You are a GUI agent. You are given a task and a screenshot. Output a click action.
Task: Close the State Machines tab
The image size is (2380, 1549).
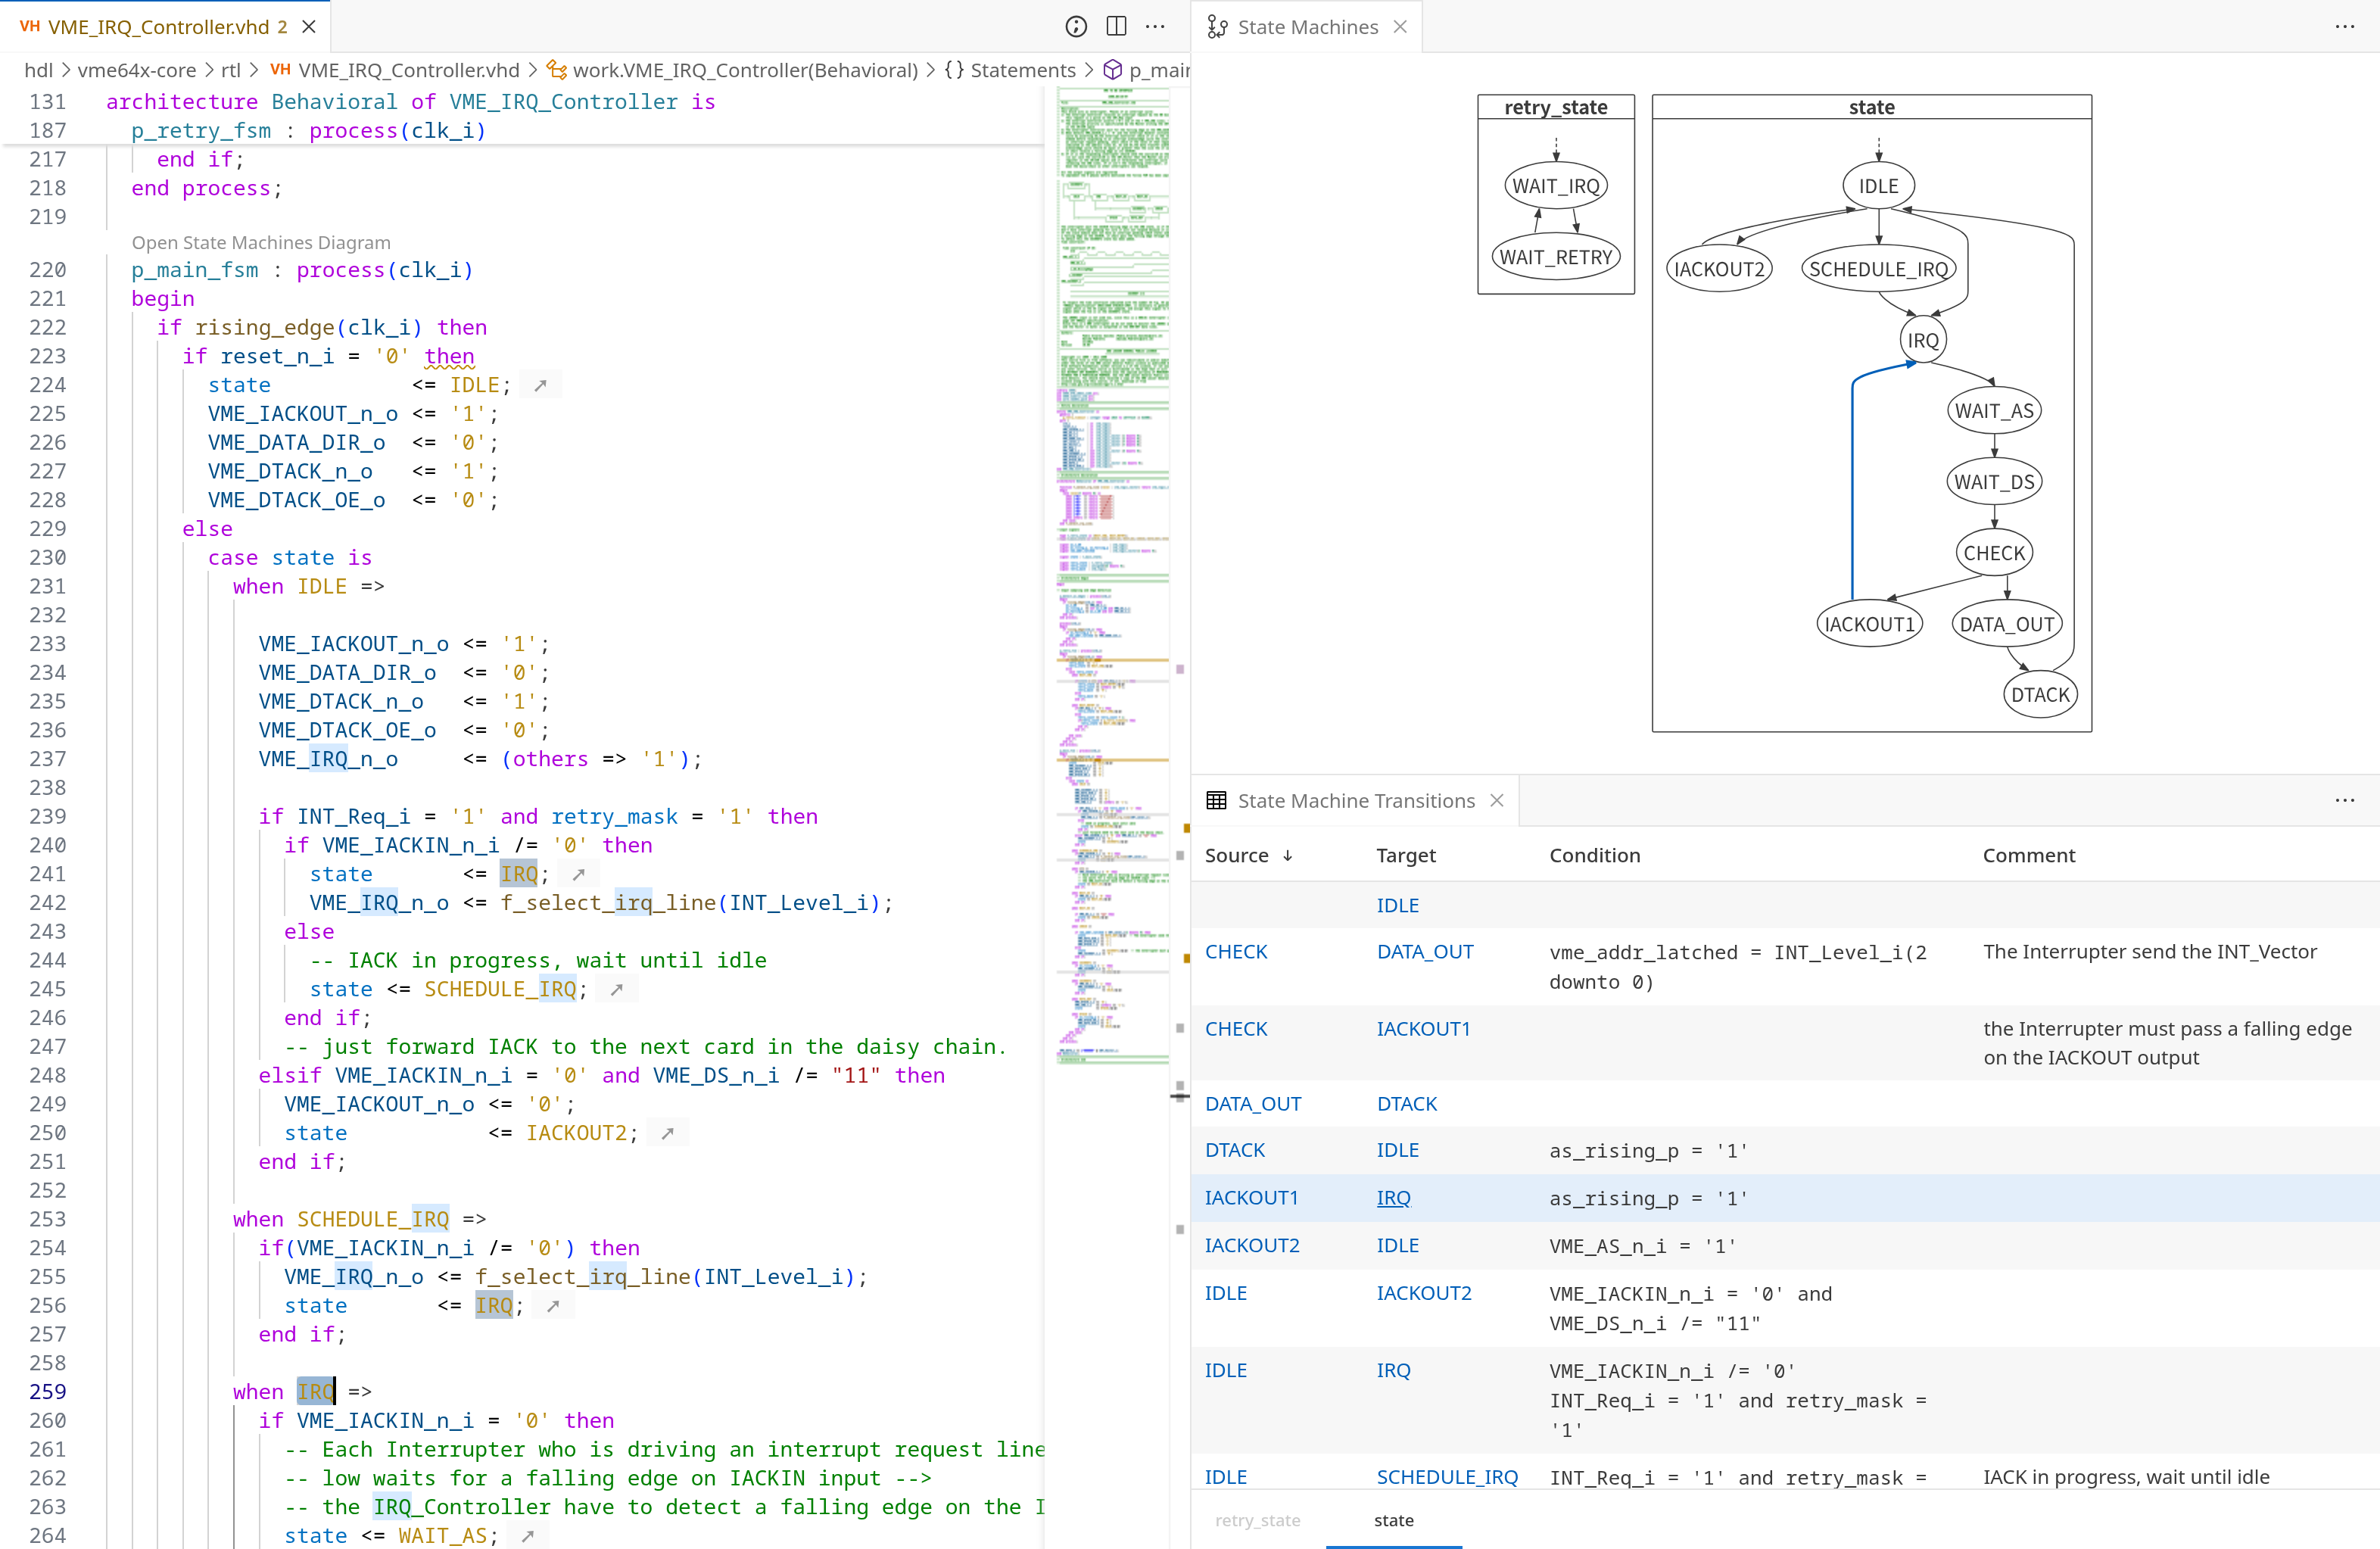[x=1400, y=27]
